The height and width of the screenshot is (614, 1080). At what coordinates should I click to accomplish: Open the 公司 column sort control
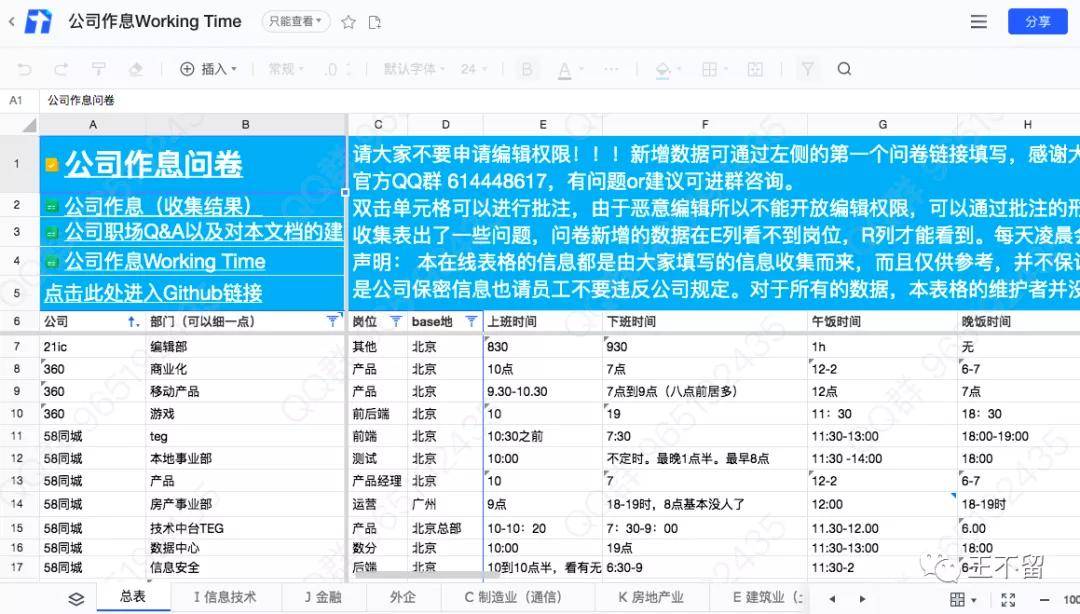(x=132, y=321)
